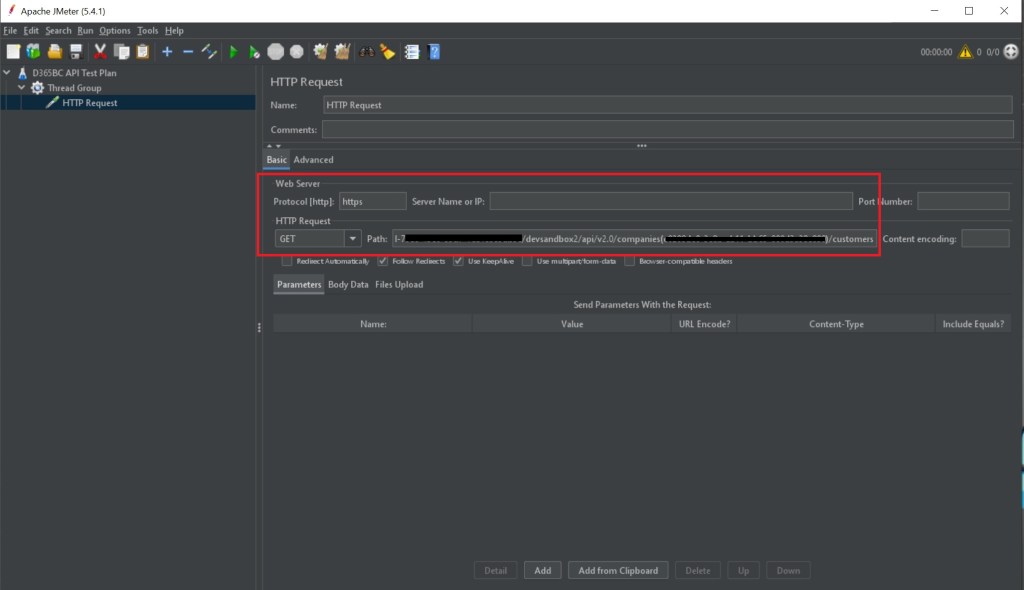Screen dimensions: 1024x590
Task: Click the Save test plan floppy icon
Action: tap(75, 52)
